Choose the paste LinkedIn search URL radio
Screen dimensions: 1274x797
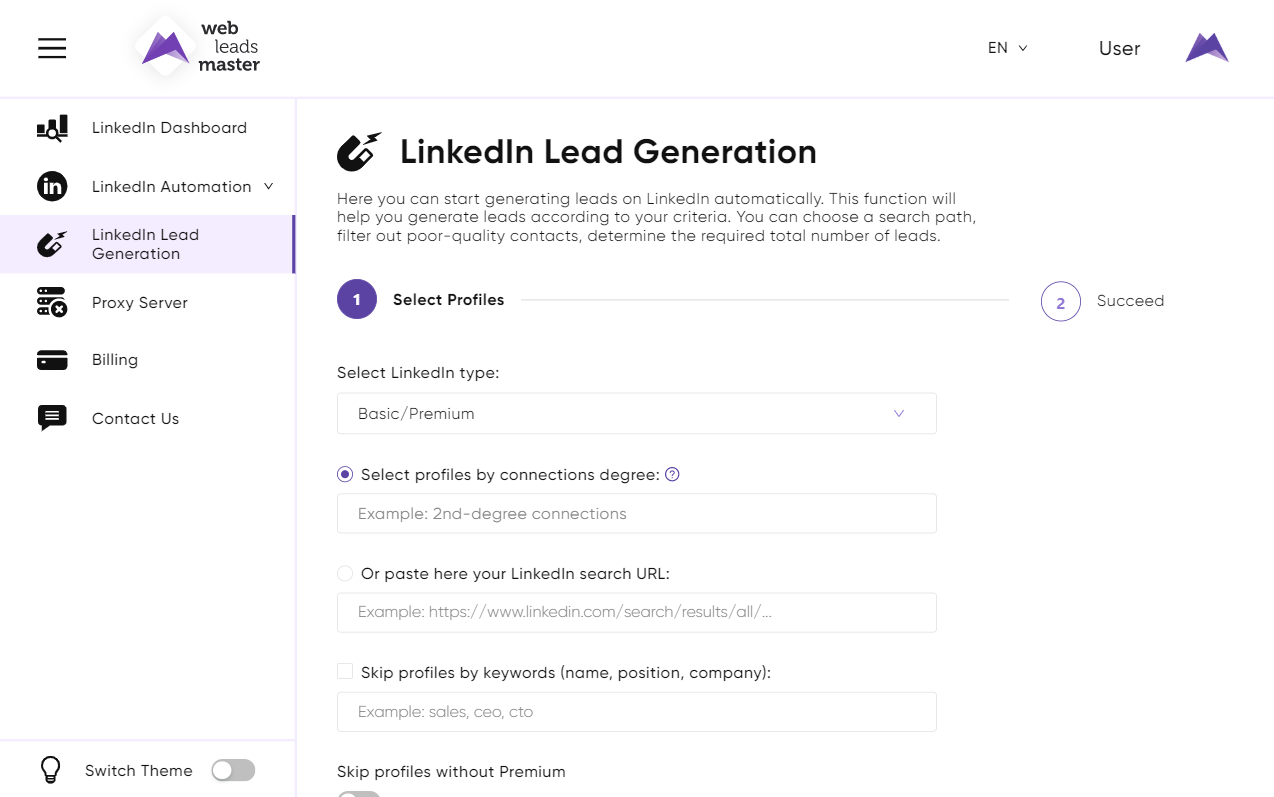pos(345,573)
